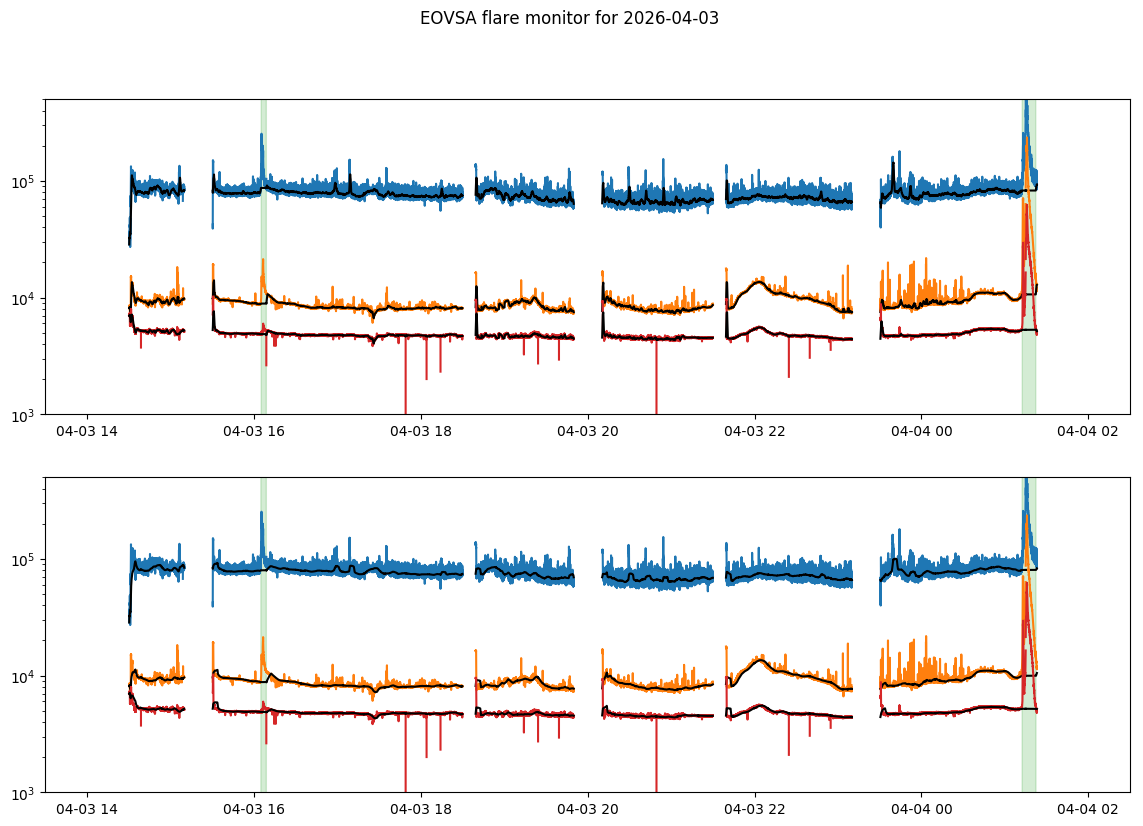1143x826 pixels.
Task: Click the 10^4 y-axis label of the upper plot
Action: point(24,298)
